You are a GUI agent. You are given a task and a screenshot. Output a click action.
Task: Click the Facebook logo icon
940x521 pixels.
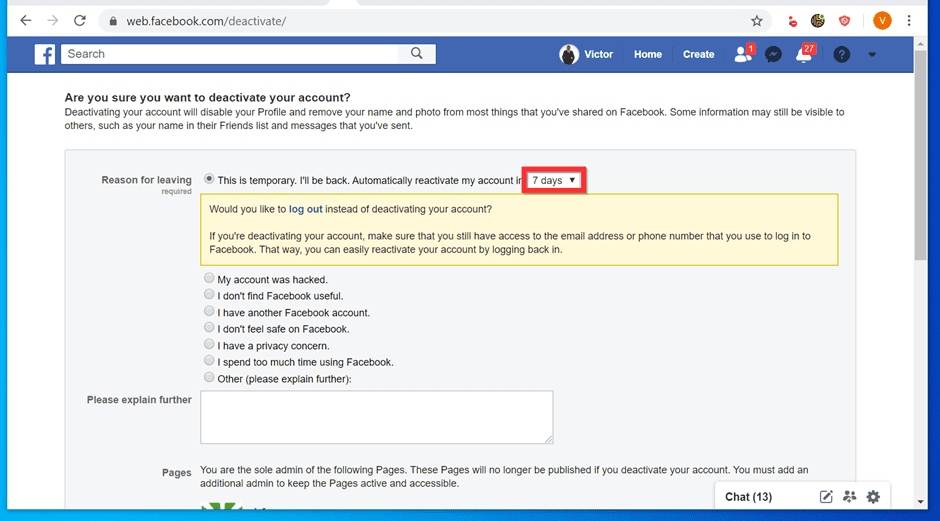[45, 54]
